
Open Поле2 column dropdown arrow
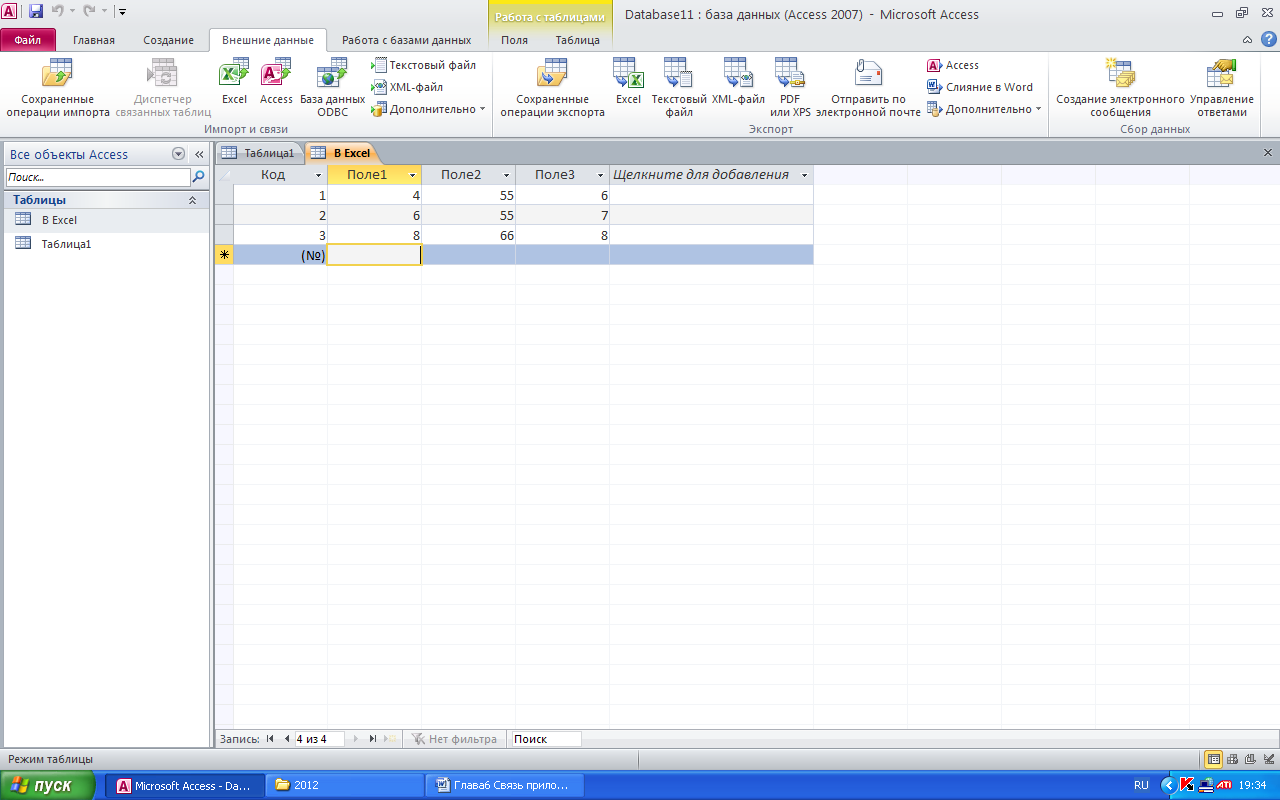coord(507,175)
